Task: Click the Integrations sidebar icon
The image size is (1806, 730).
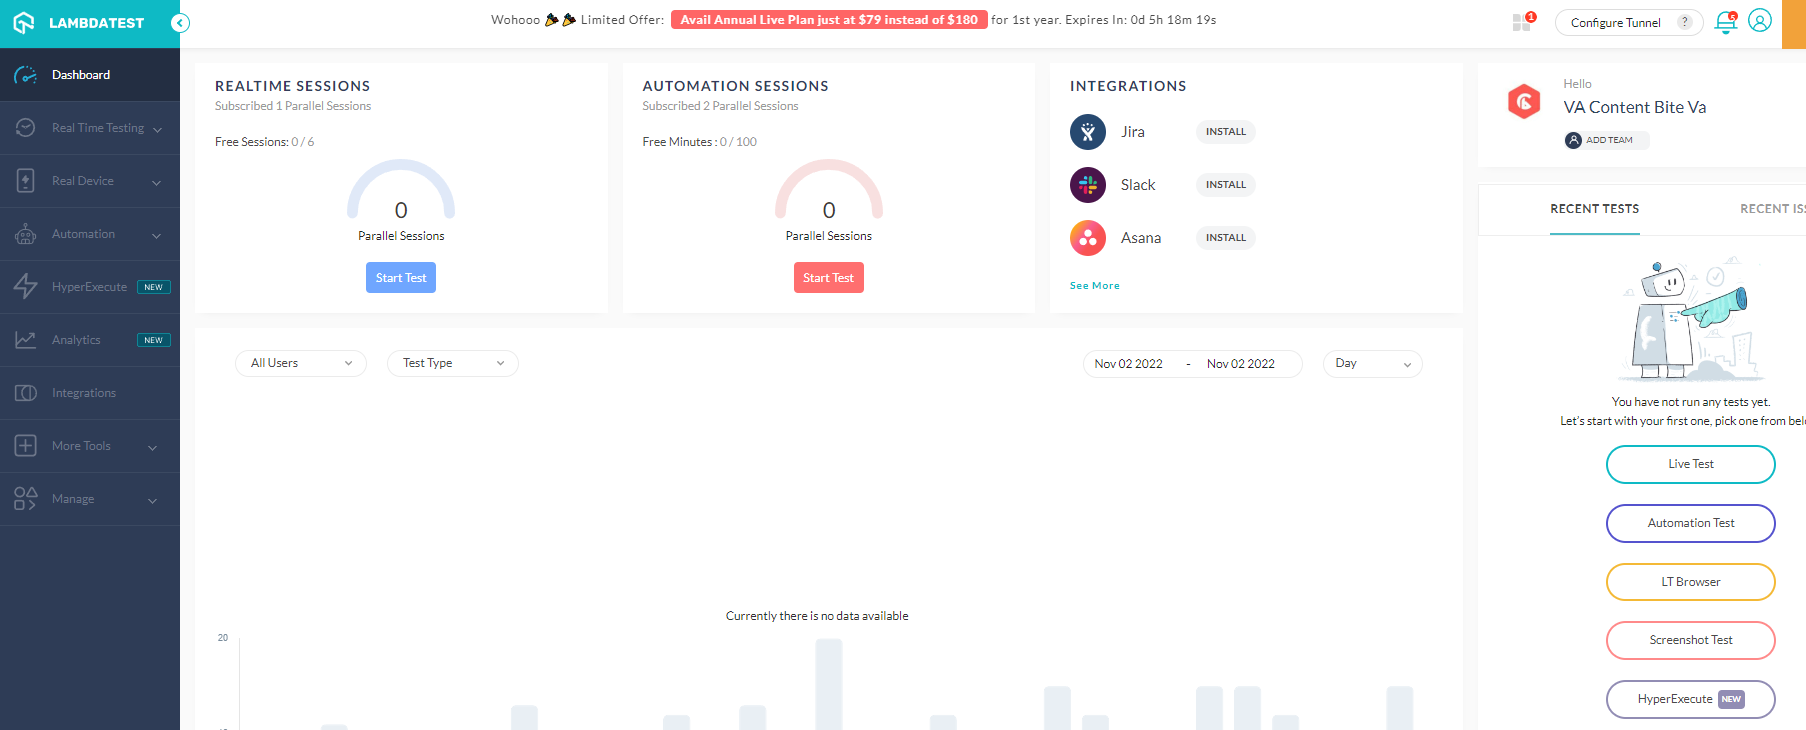Action: click(26, 393)
